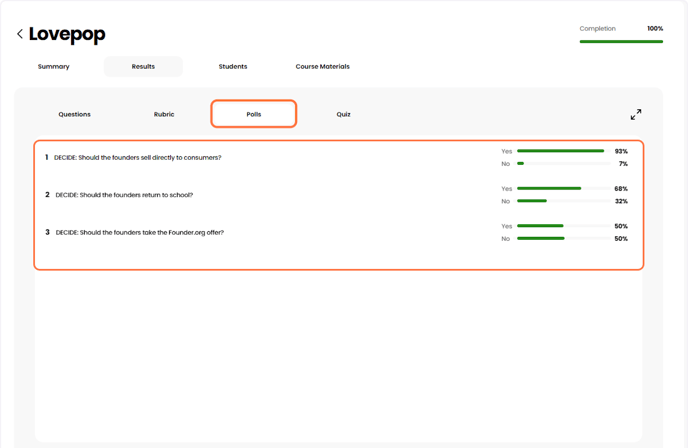Viewport: 688px width, 448px height.
Task: Click the back arrow beside Lovepop
Action: point(20,34)
